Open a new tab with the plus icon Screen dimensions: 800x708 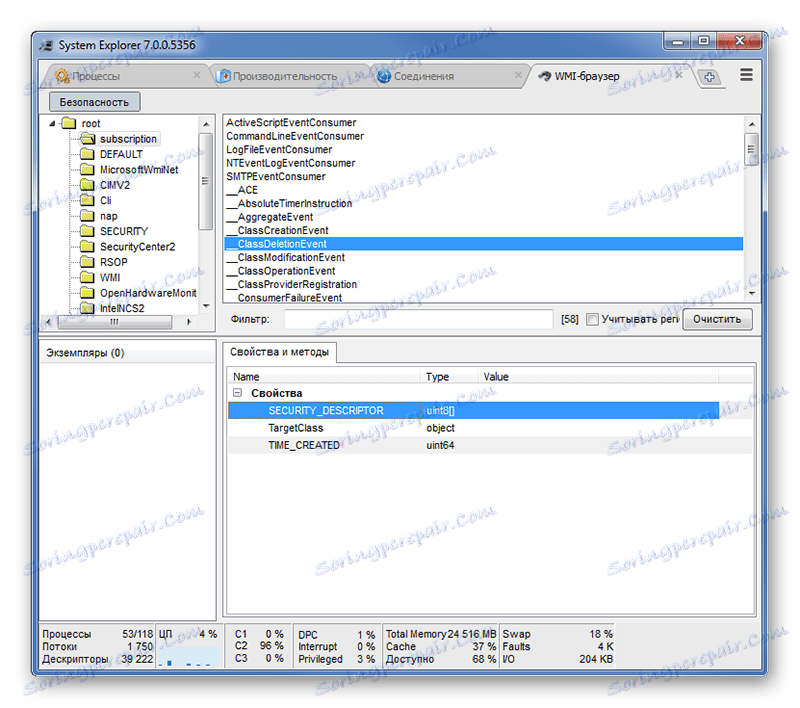pos(709,75)
